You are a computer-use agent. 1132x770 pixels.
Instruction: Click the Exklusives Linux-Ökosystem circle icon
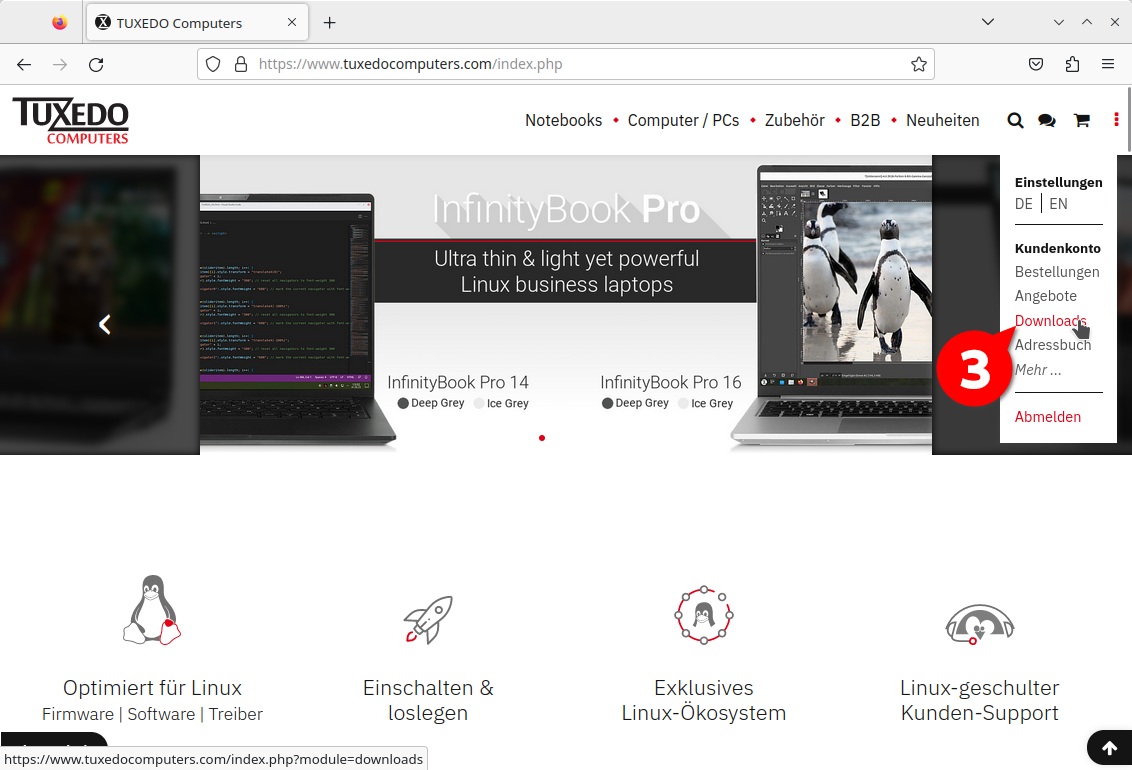(704, 615)
